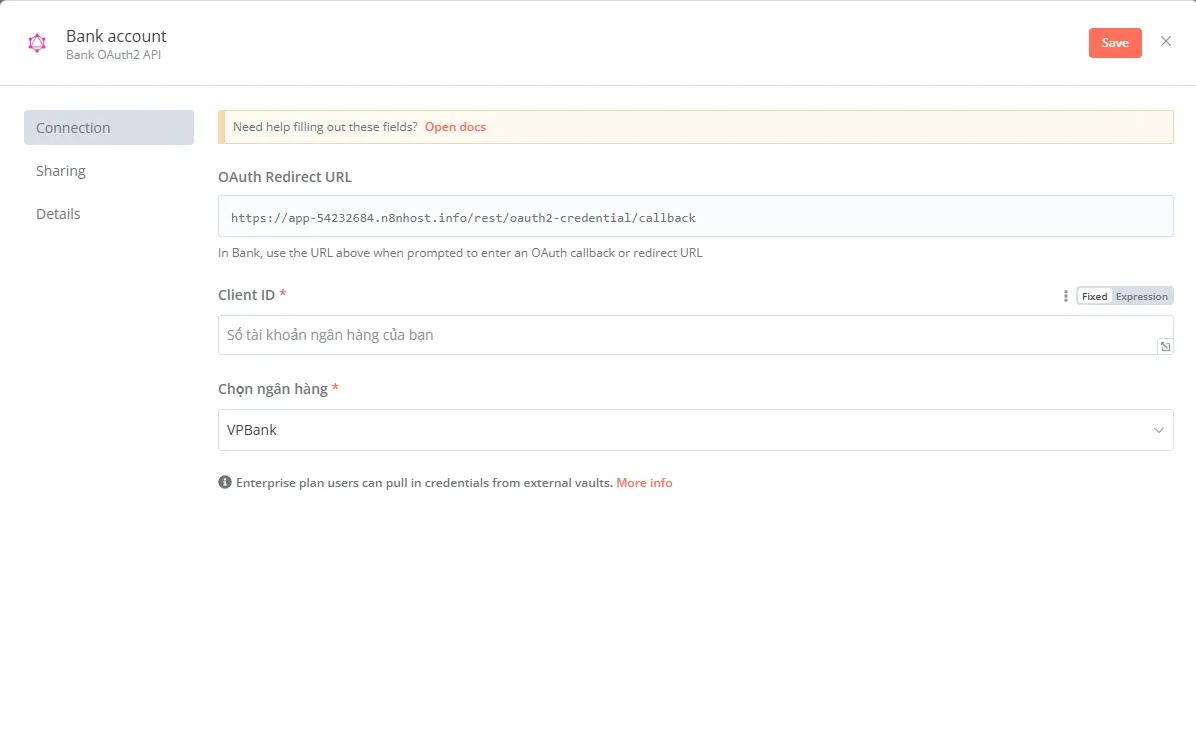Click the 'Need help filling out' banner text
The height and width of the screenshot is (729, 1196).
(325, 127)
